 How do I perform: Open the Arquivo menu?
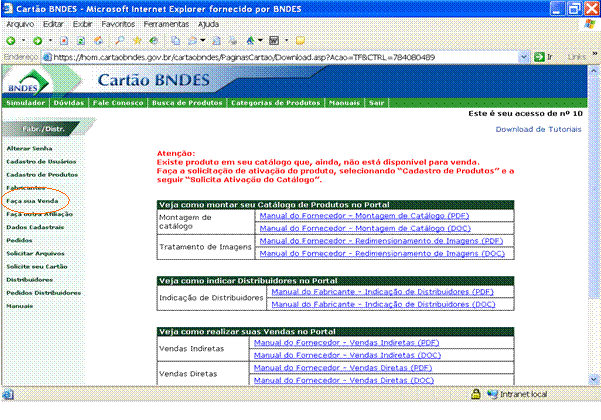point(20,24)
